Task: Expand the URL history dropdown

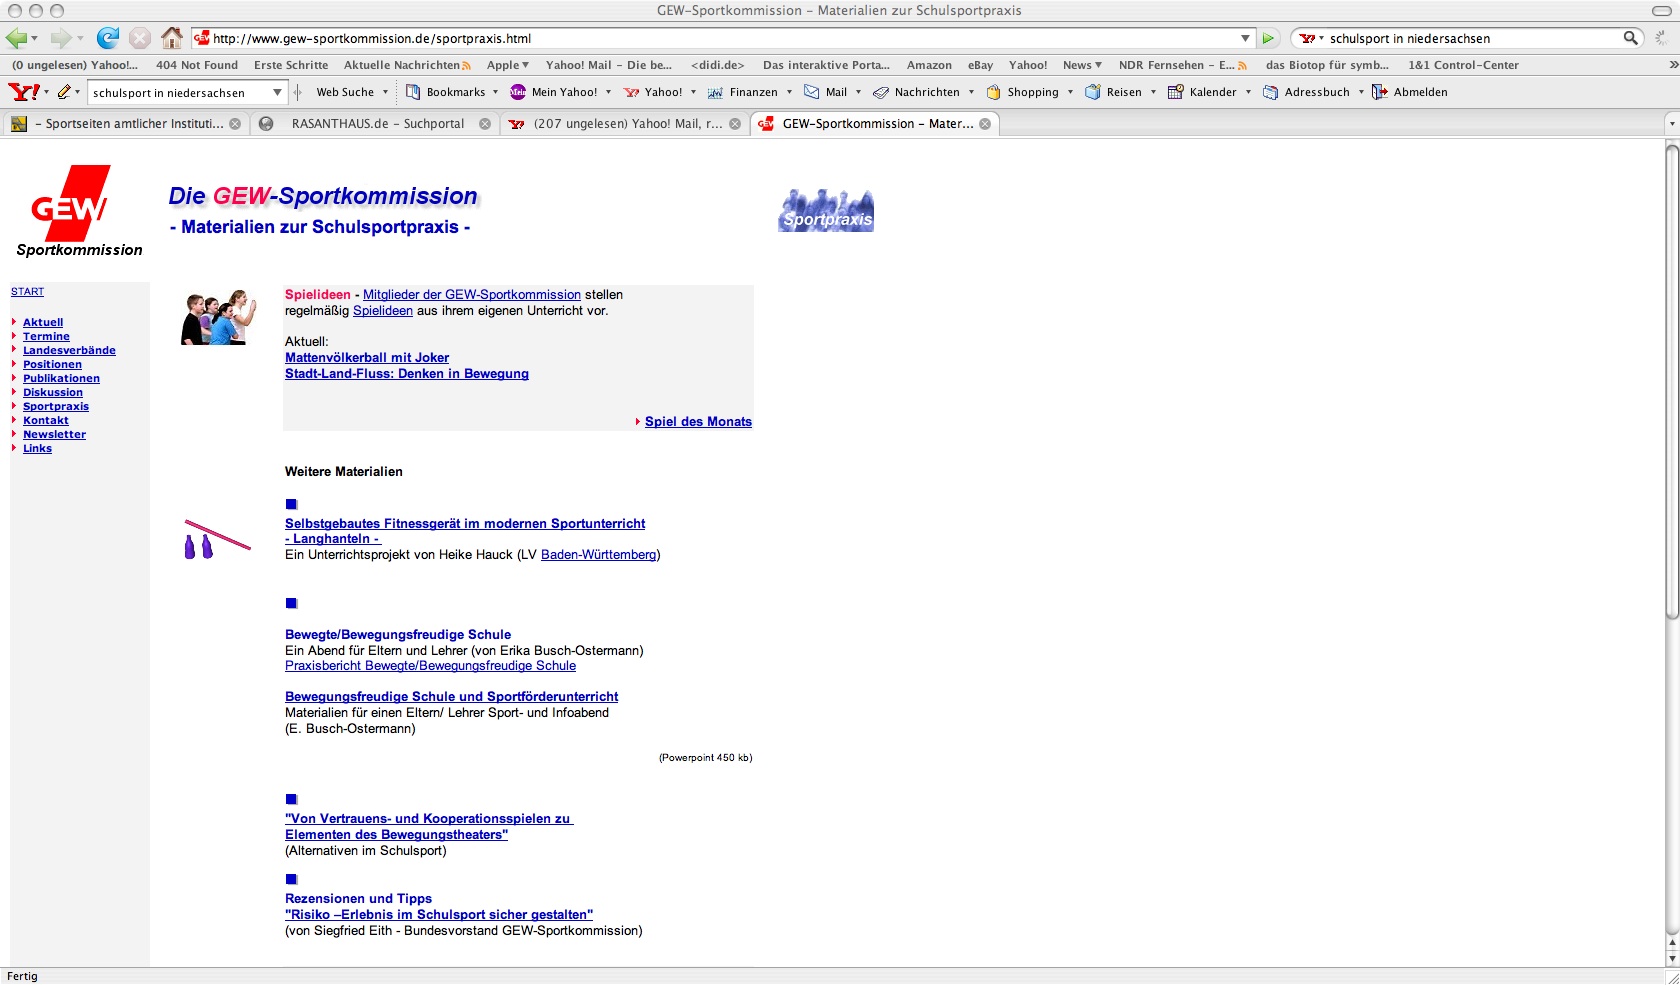Action: 1245,38
